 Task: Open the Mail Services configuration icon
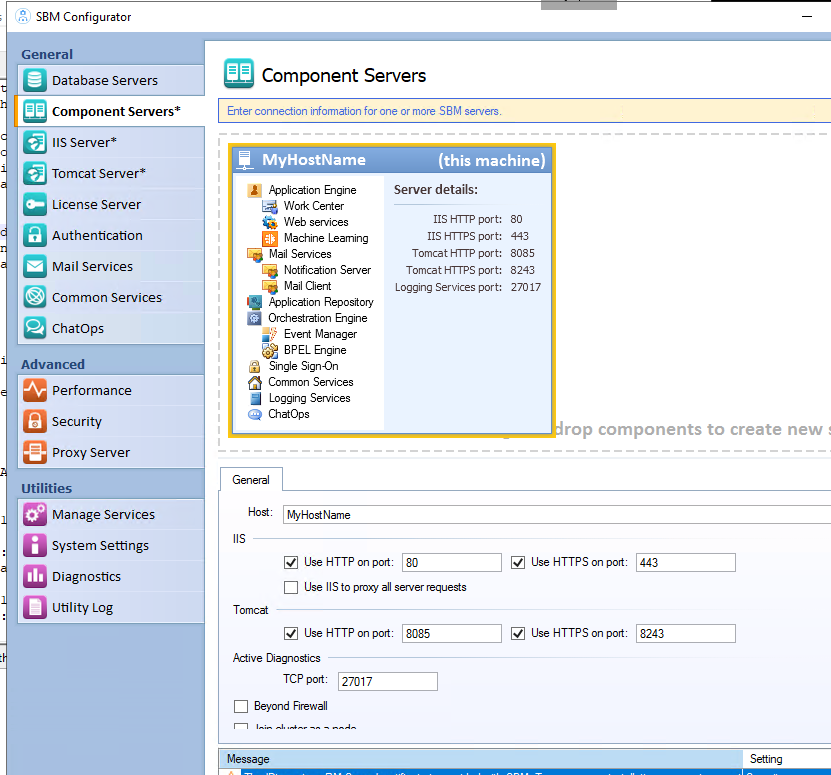pyautogui.click(x=35, y=267)
